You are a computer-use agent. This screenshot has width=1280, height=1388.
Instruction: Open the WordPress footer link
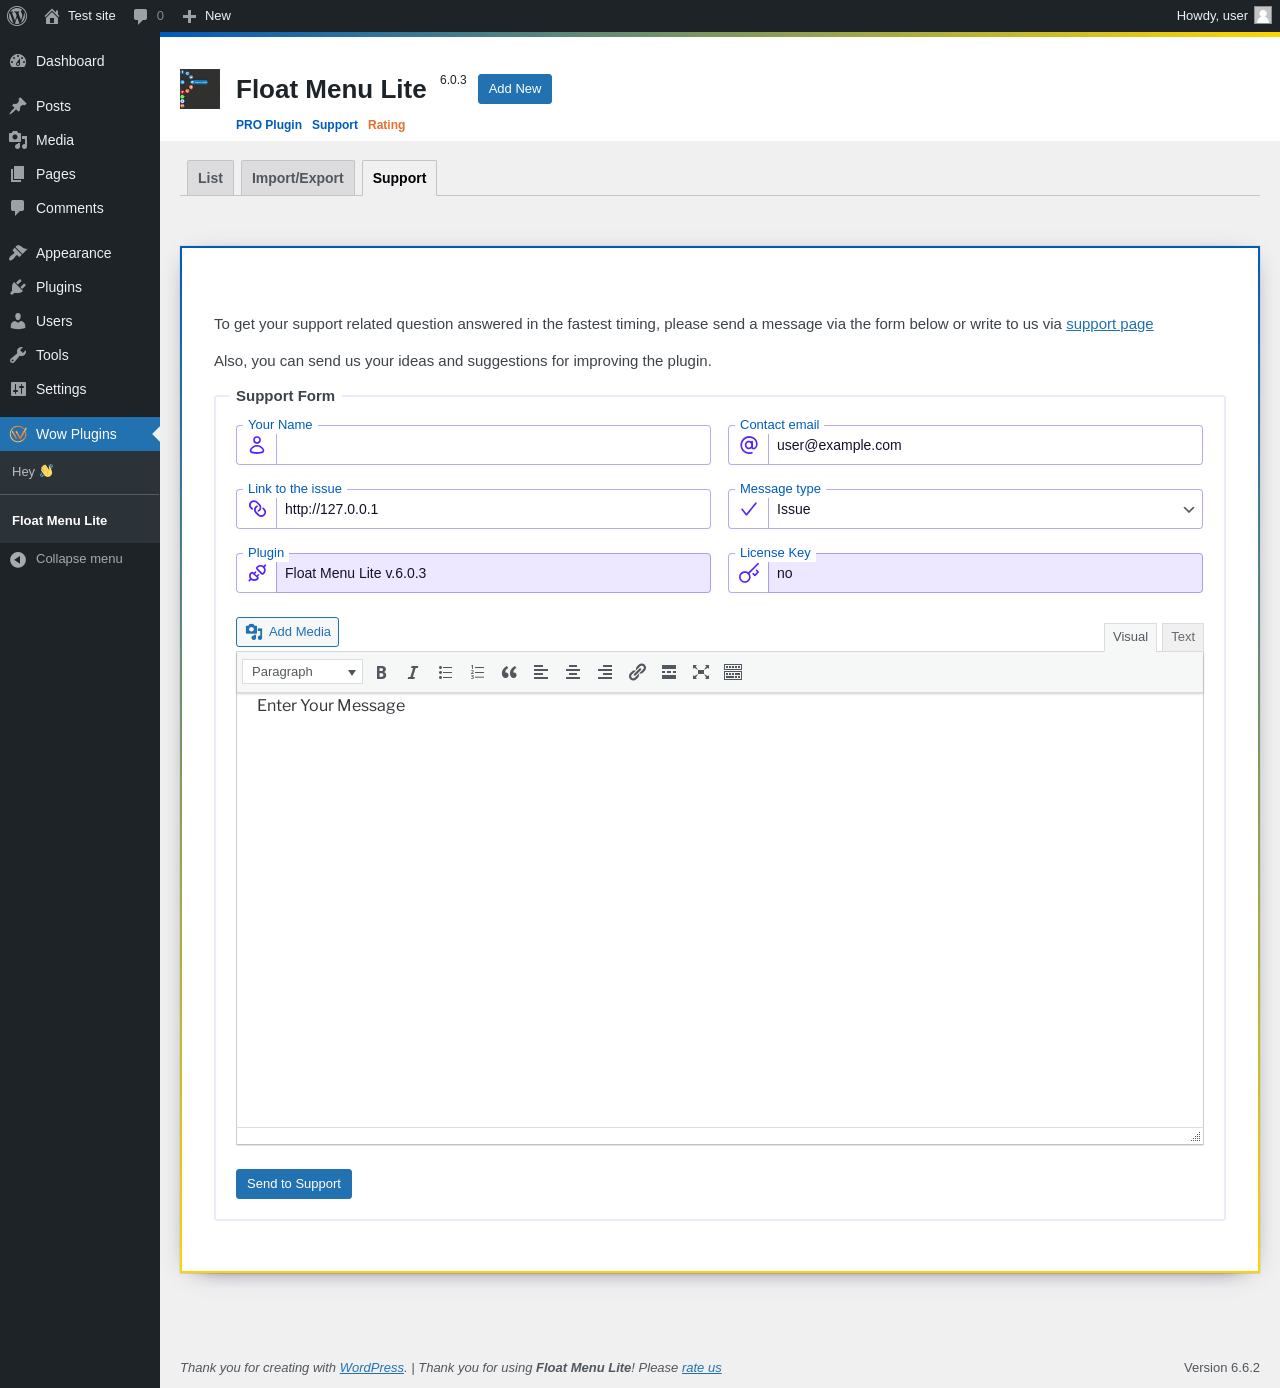click(x=372, y=1368)
